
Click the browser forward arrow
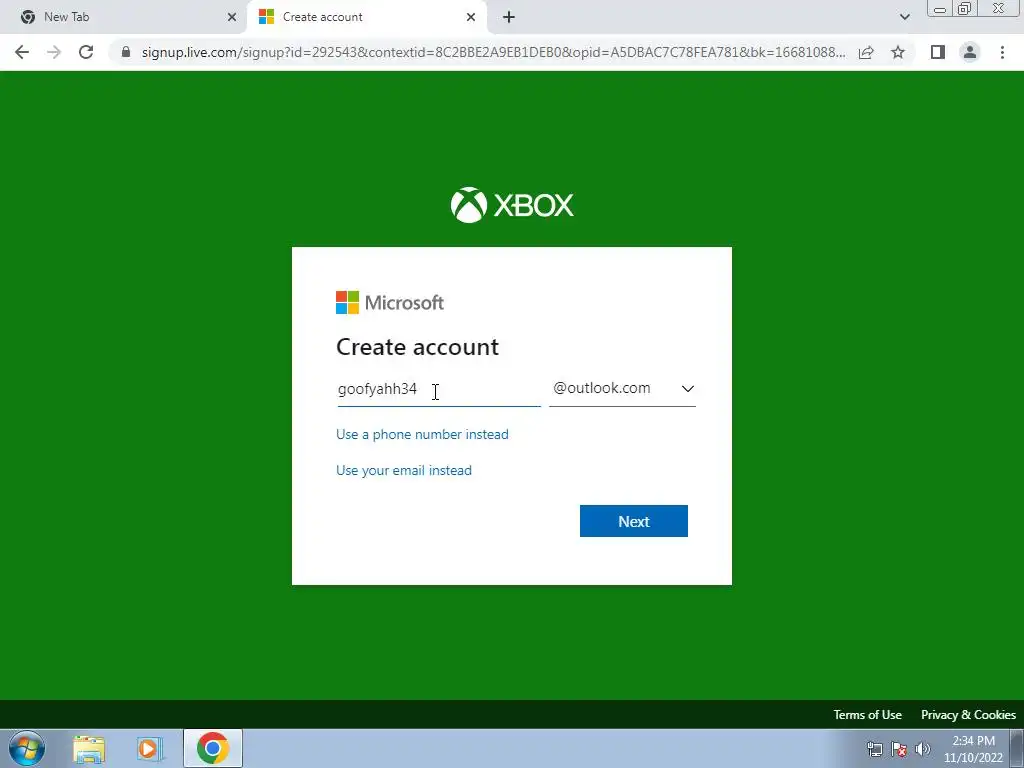(x=54, y=52)
